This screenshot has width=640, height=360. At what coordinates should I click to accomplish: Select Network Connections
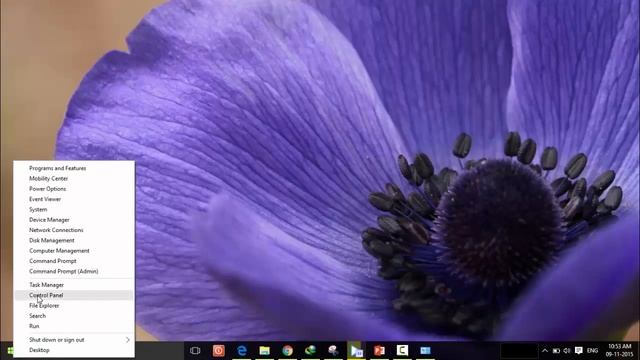pos(74,230)
